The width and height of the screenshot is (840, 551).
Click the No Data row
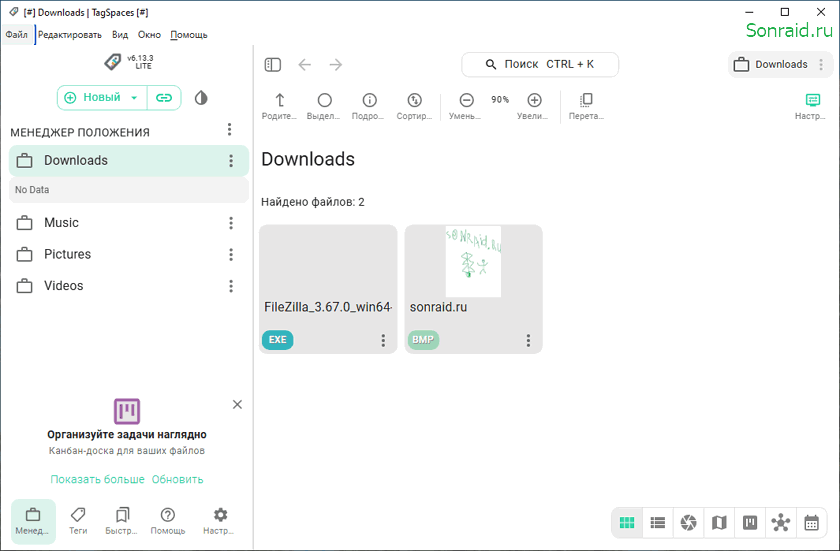(x=129, y=190)
